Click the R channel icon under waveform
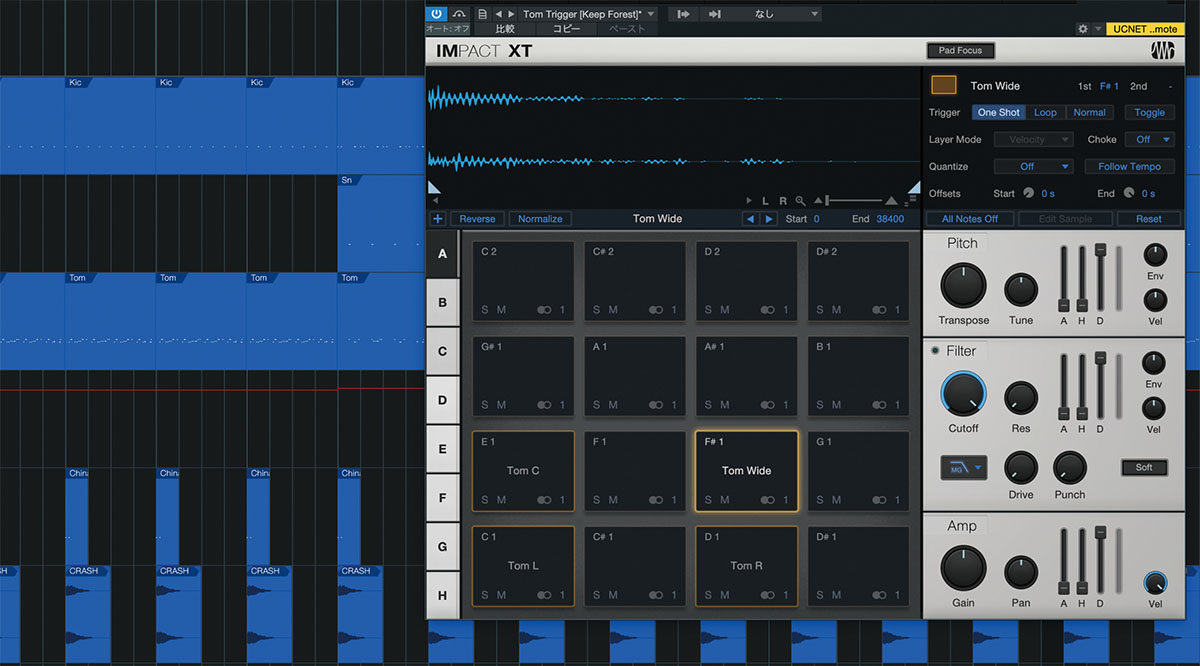1200x666 pixels. click(783, 201)
